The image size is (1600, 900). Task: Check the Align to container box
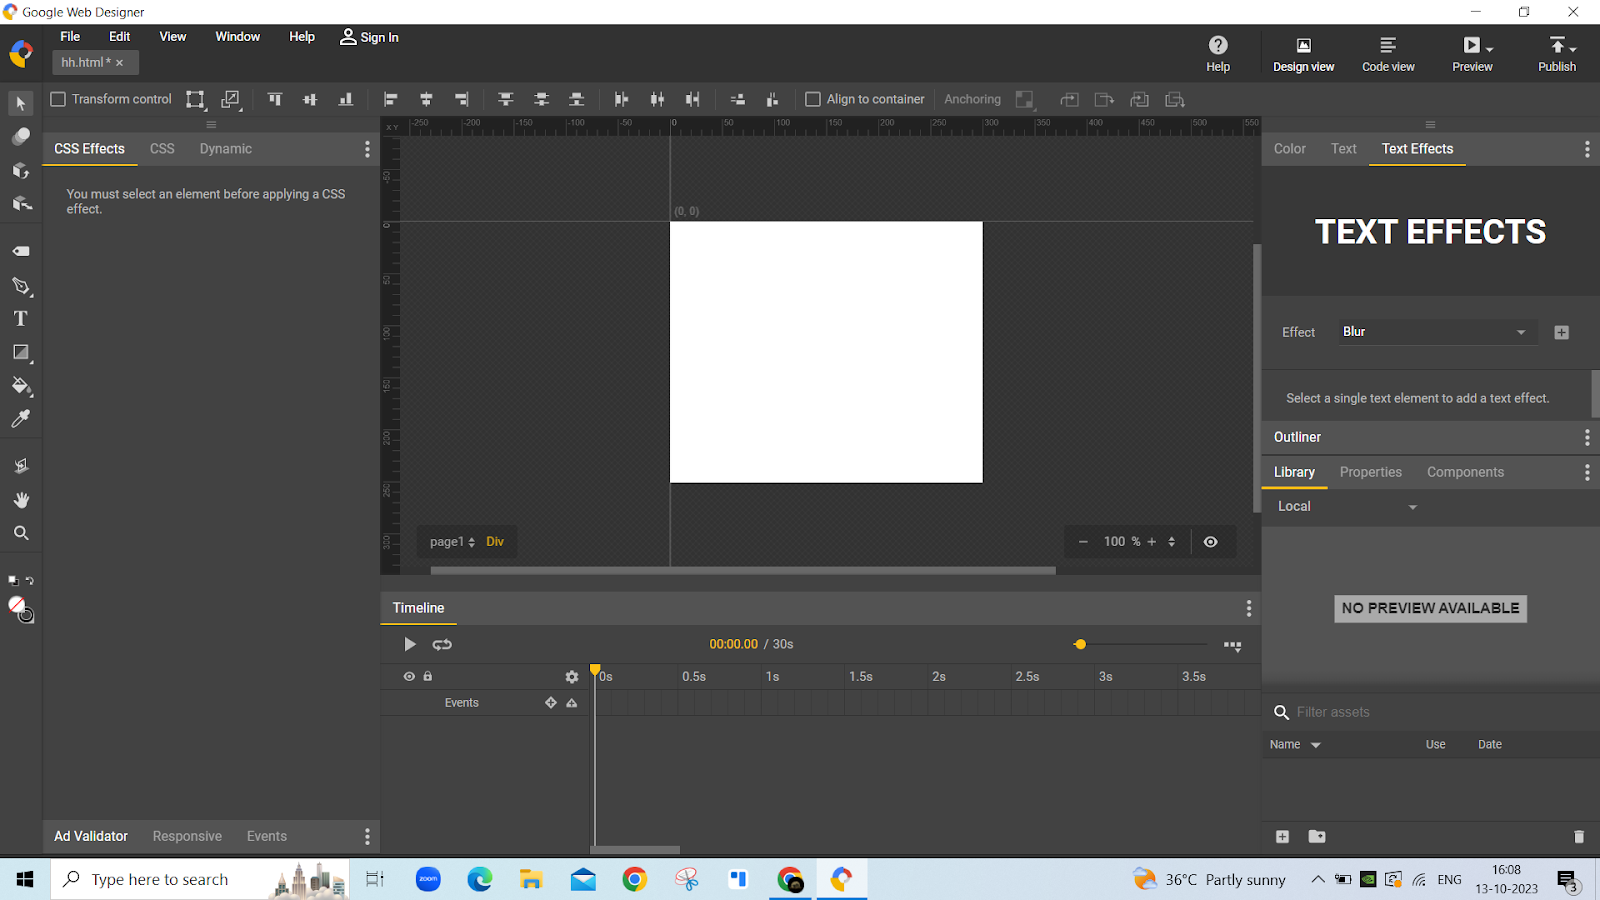pyautogui.click(x=813, y=99)
